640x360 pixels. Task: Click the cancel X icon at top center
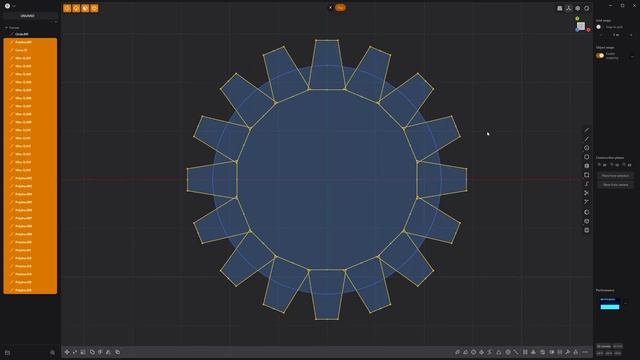331,7
